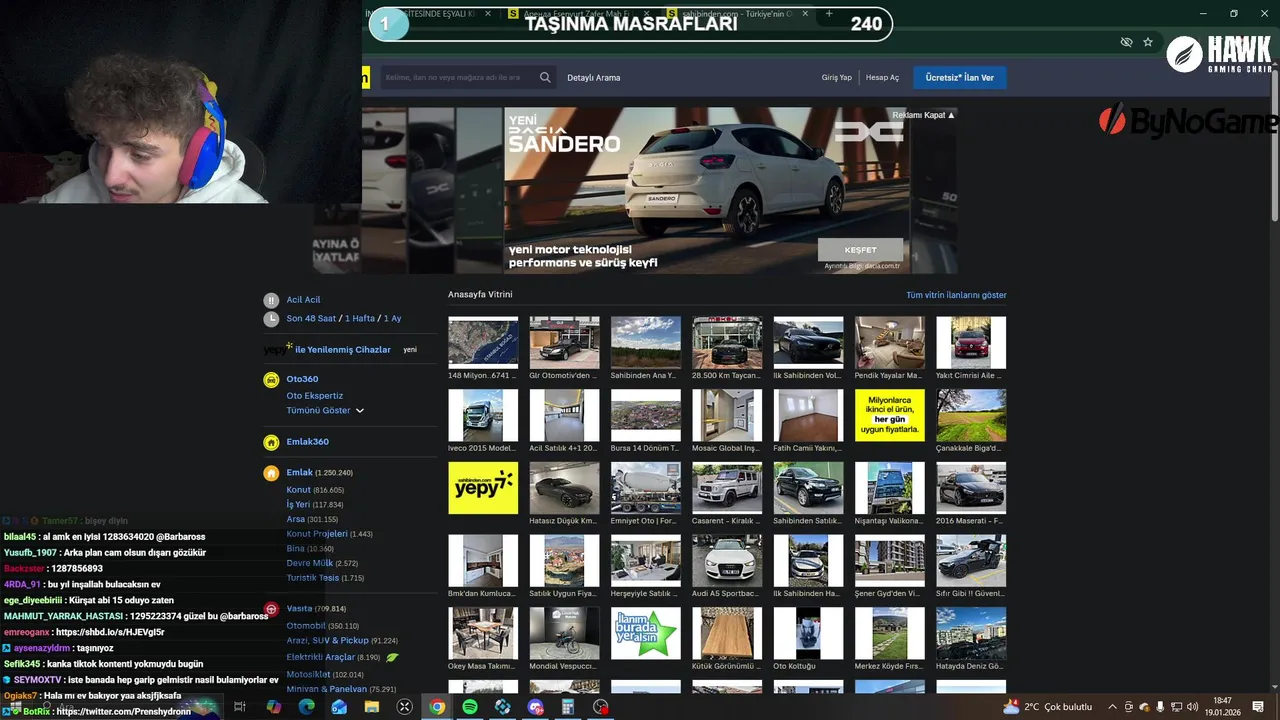Click the clock icon beside Son 48 Saat

pyautogui.click(x=271, y=319)
